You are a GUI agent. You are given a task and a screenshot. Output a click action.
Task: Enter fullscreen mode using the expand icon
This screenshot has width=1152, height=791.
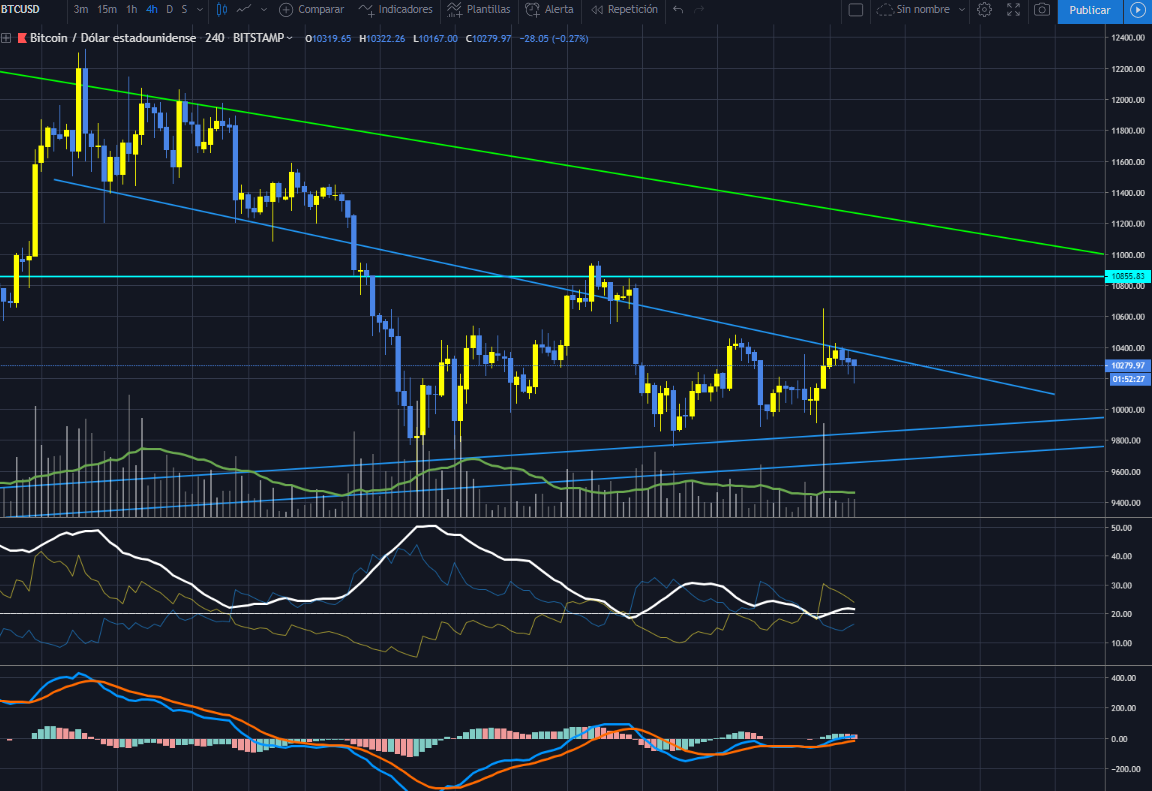(x=1013, y=10)
